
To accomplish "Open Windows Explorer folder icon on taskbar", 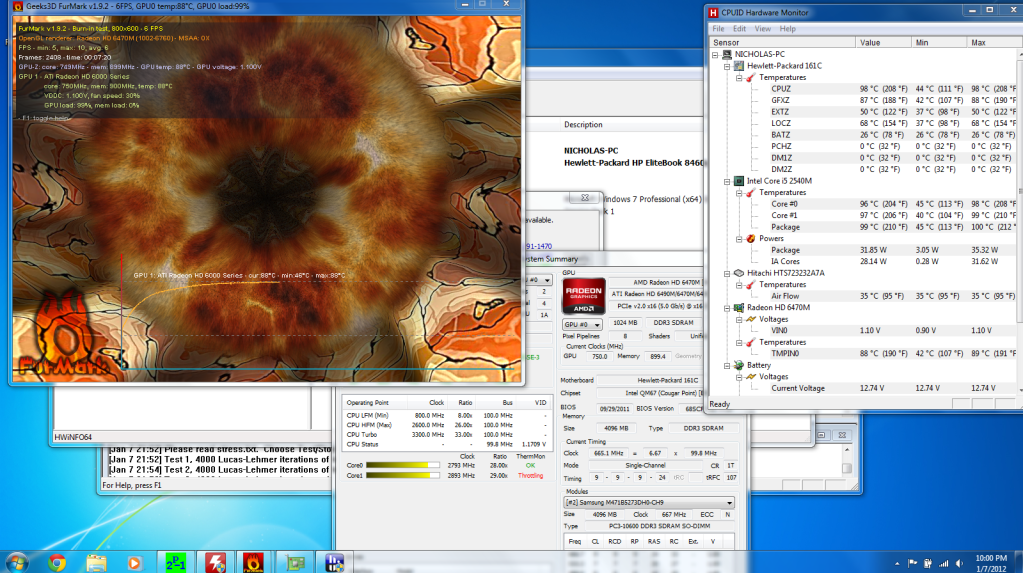I will [x=96, y=562].
